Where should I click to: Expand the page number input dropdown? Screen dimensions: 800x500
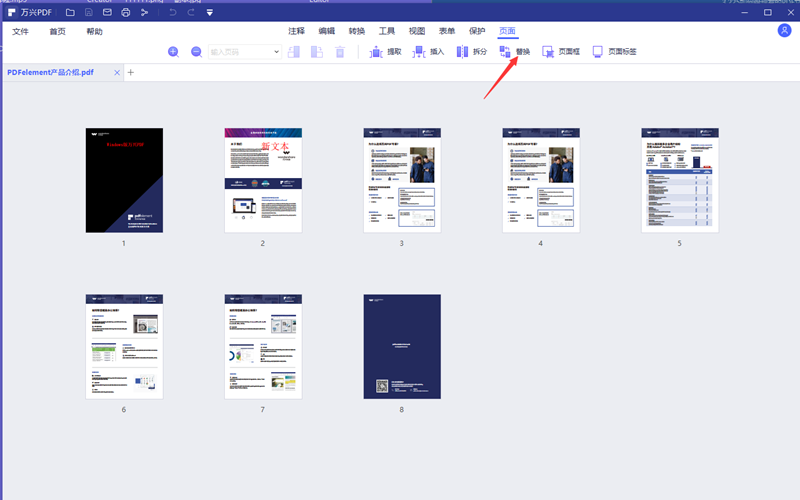[276, 51]
